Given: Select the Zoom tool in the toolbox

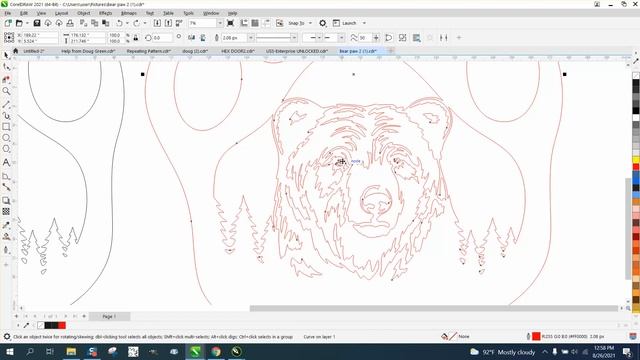Looking at the screenshot, I should (x=6, y=91).
